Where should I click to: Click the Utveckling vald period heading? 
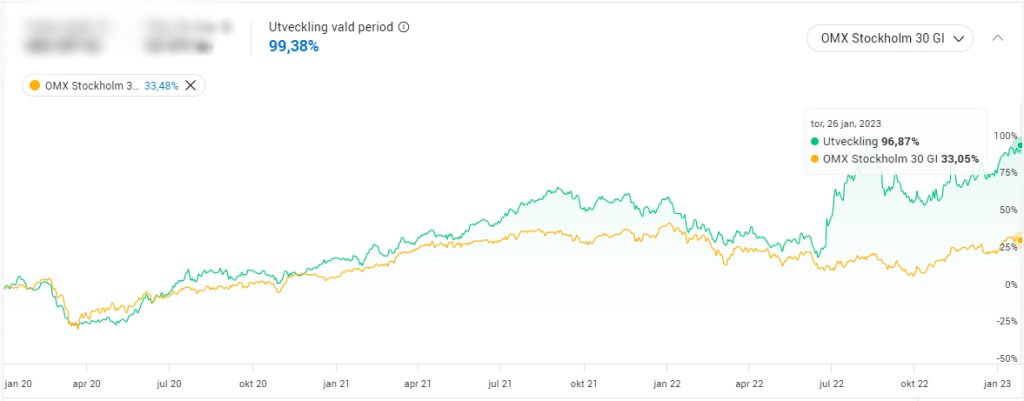point(331,27)
